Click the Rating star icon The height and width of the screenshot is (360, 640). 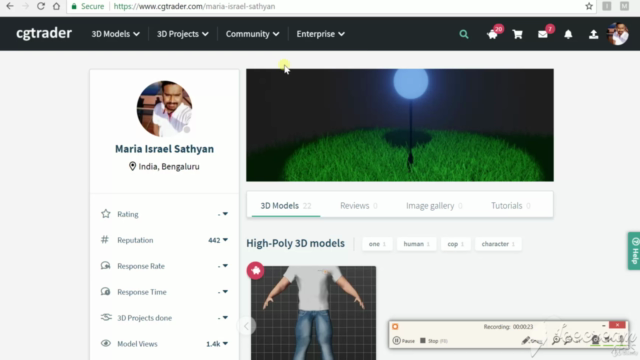[106, 214]
